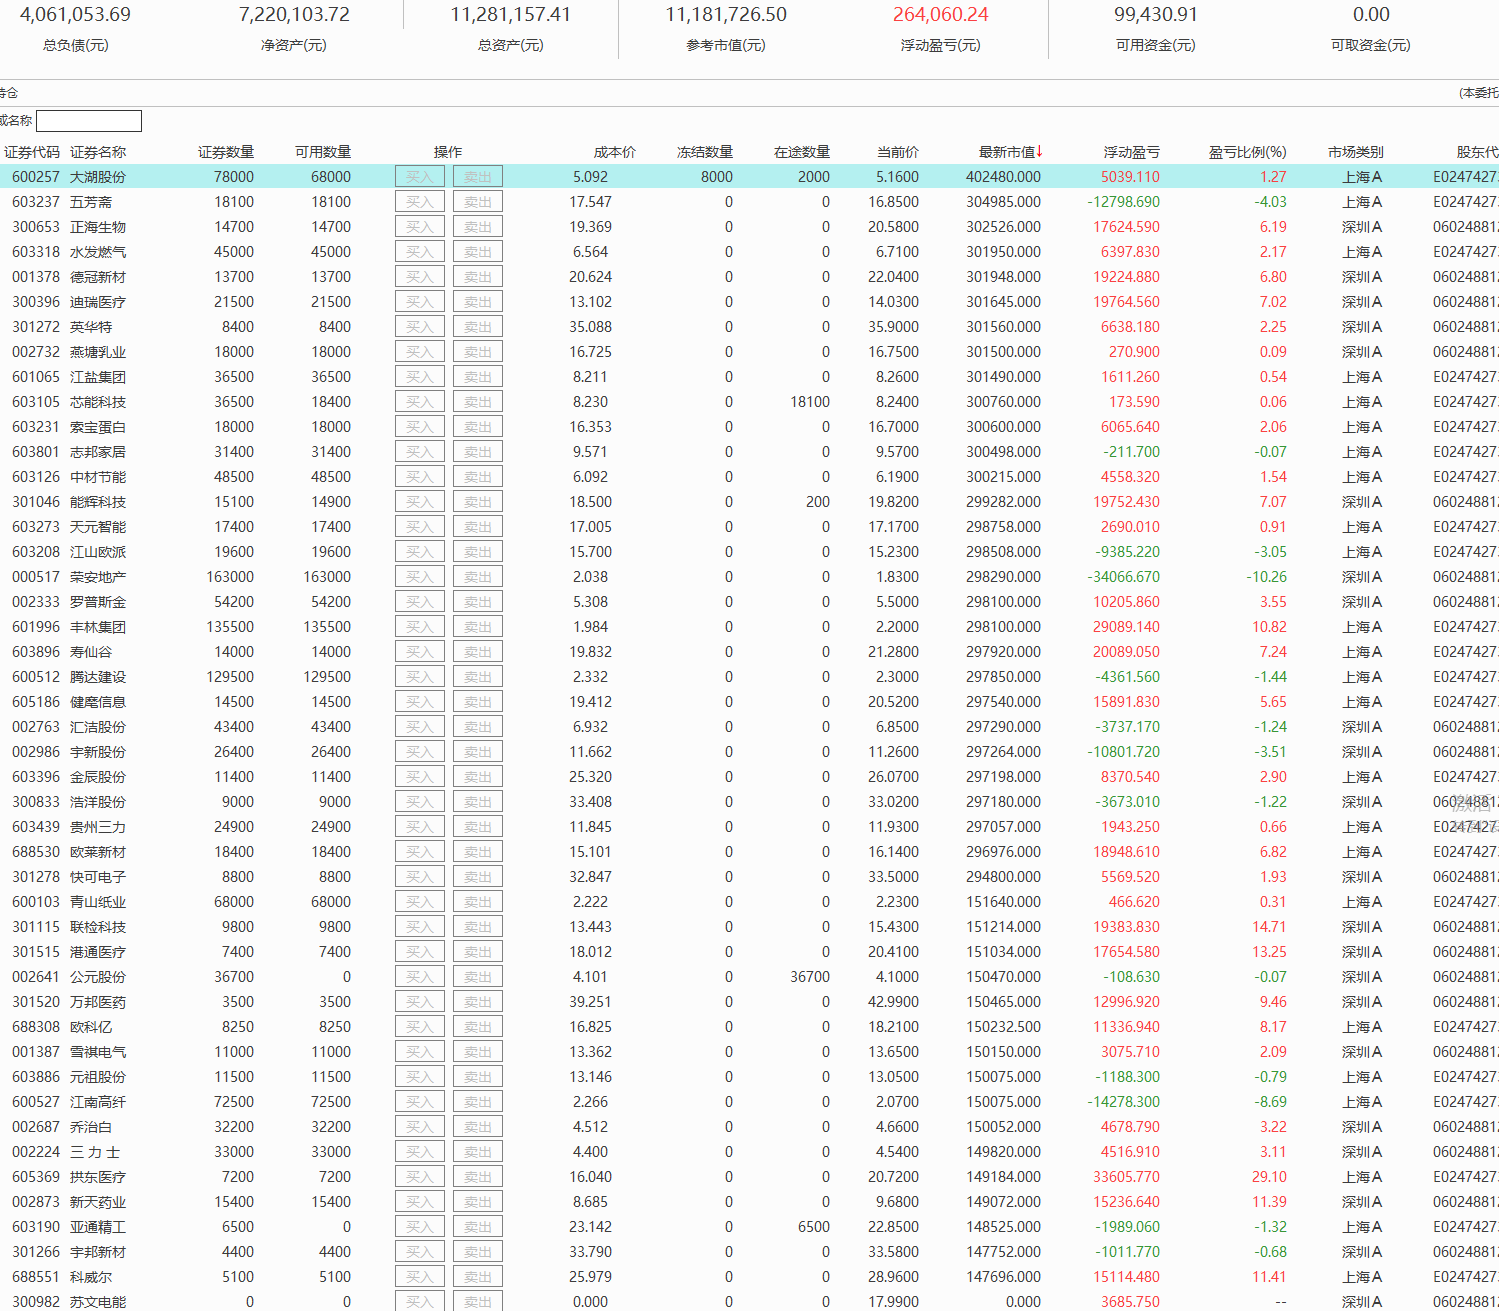Select stock code 688308 row
1499x1311 pixels.
36,1027
